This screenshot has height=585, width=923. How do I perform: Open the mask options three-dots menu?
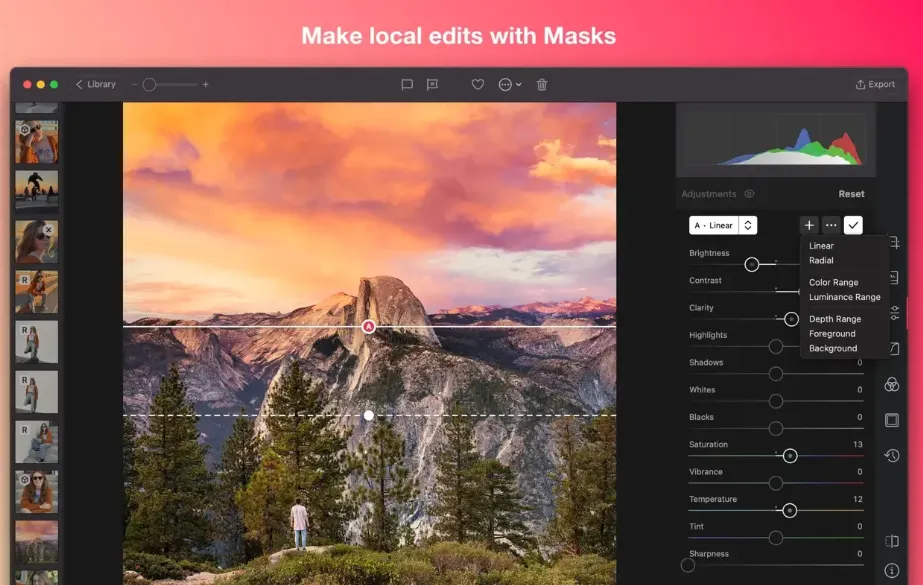831,225
